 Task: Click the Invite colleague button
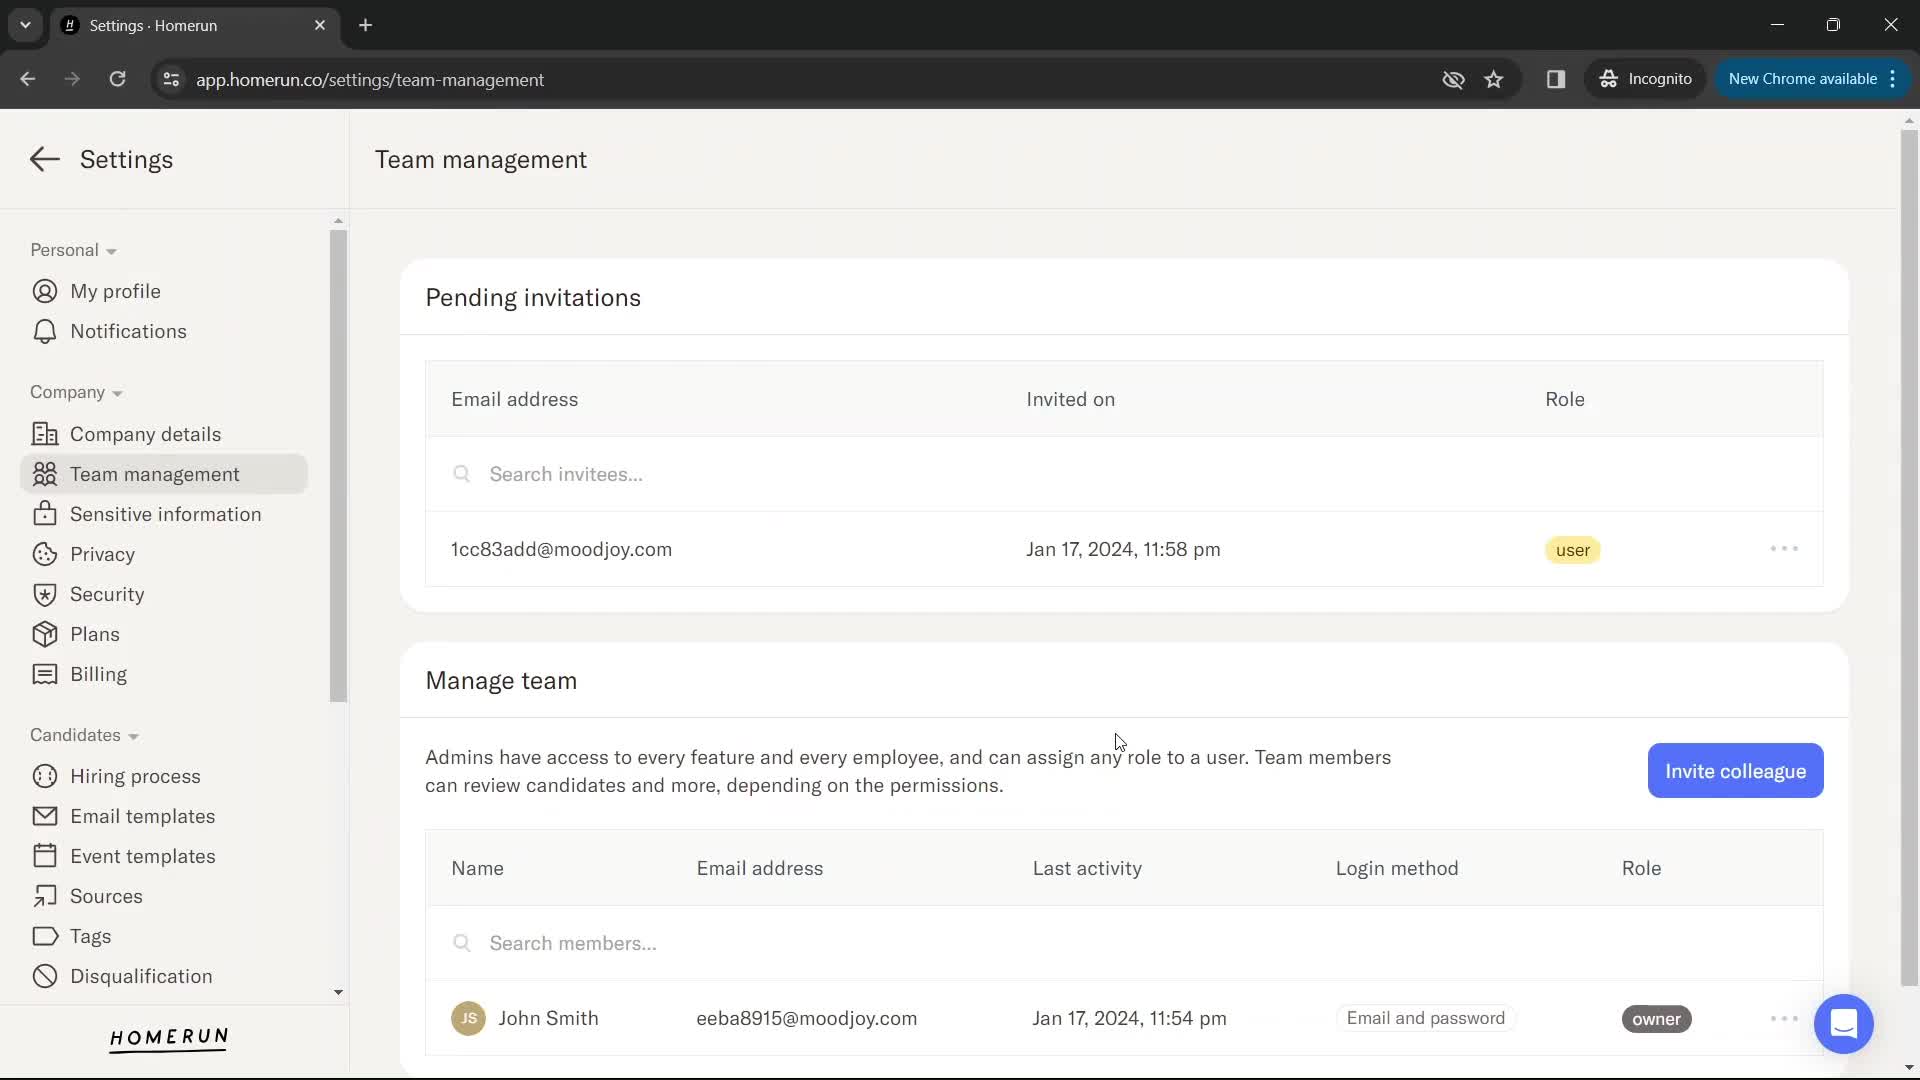tap(1735, 770)
